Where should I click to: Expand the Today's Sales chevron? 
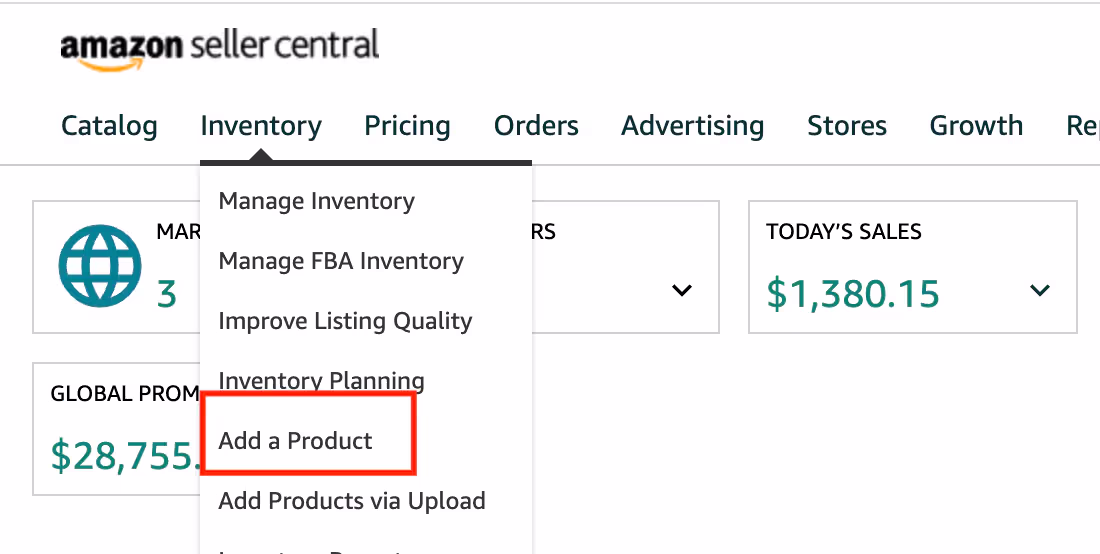(x=1040, y=290)
